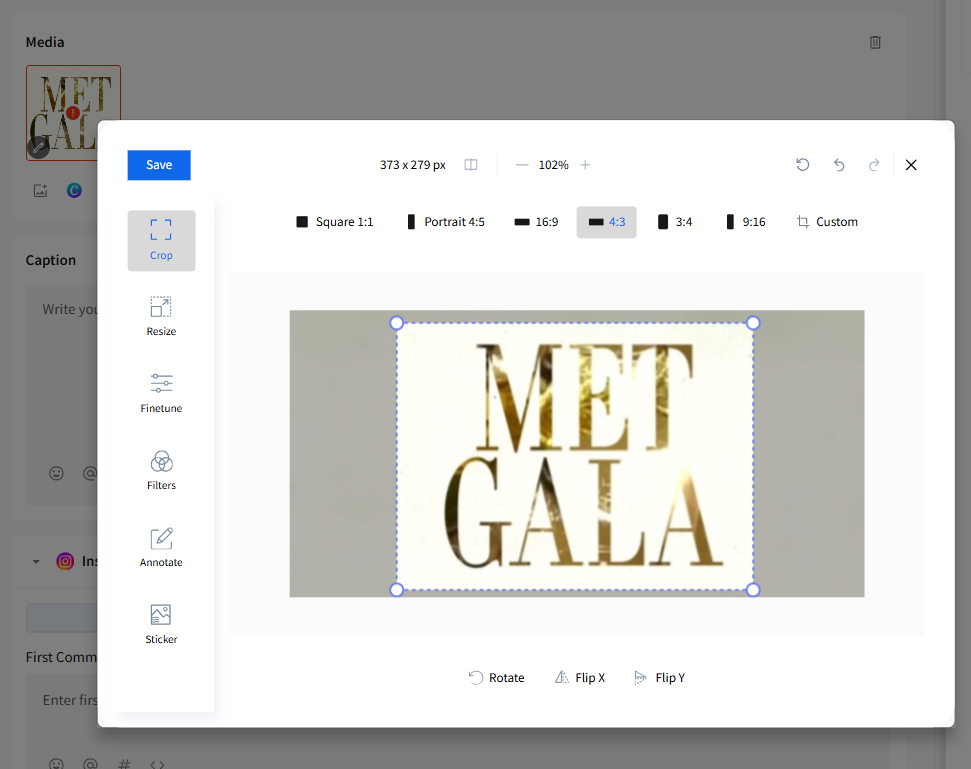Screen dimensions: 971x769
Task: Select the Annotate tool
Action: coord(161,547)
